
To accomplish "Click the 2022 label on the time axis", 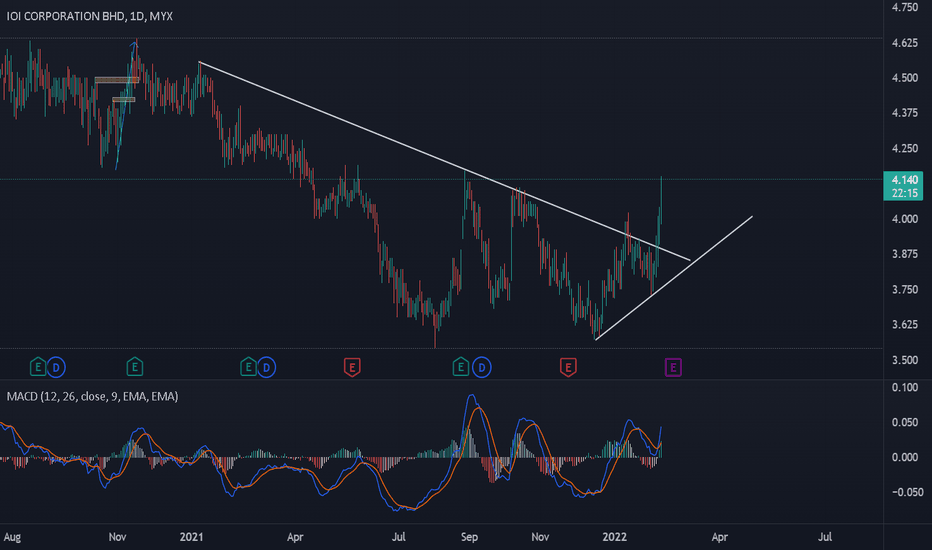I will click(615, 537).
